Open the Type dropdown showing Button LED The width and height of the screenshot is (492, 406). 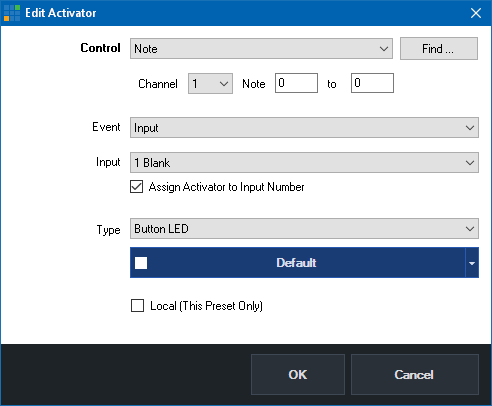tap(304, 229)
